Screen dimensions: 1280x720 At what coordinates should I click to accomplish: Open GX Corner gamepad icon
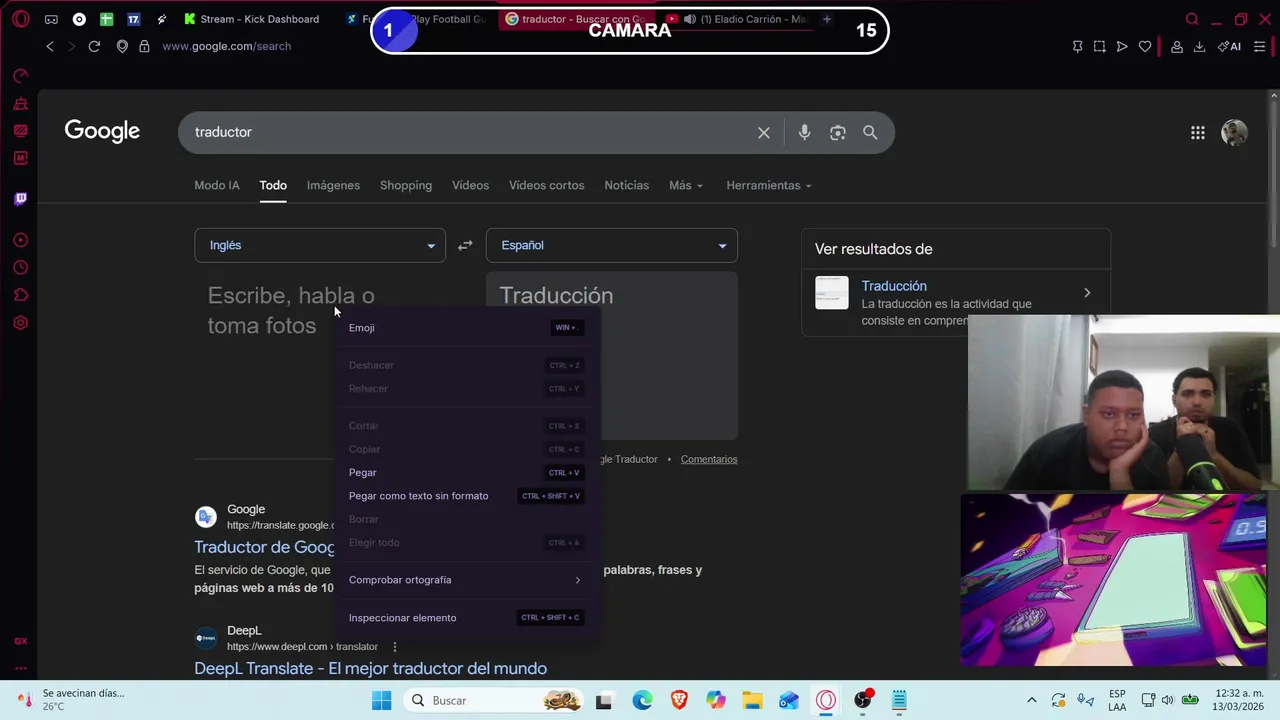coord(51,19)
